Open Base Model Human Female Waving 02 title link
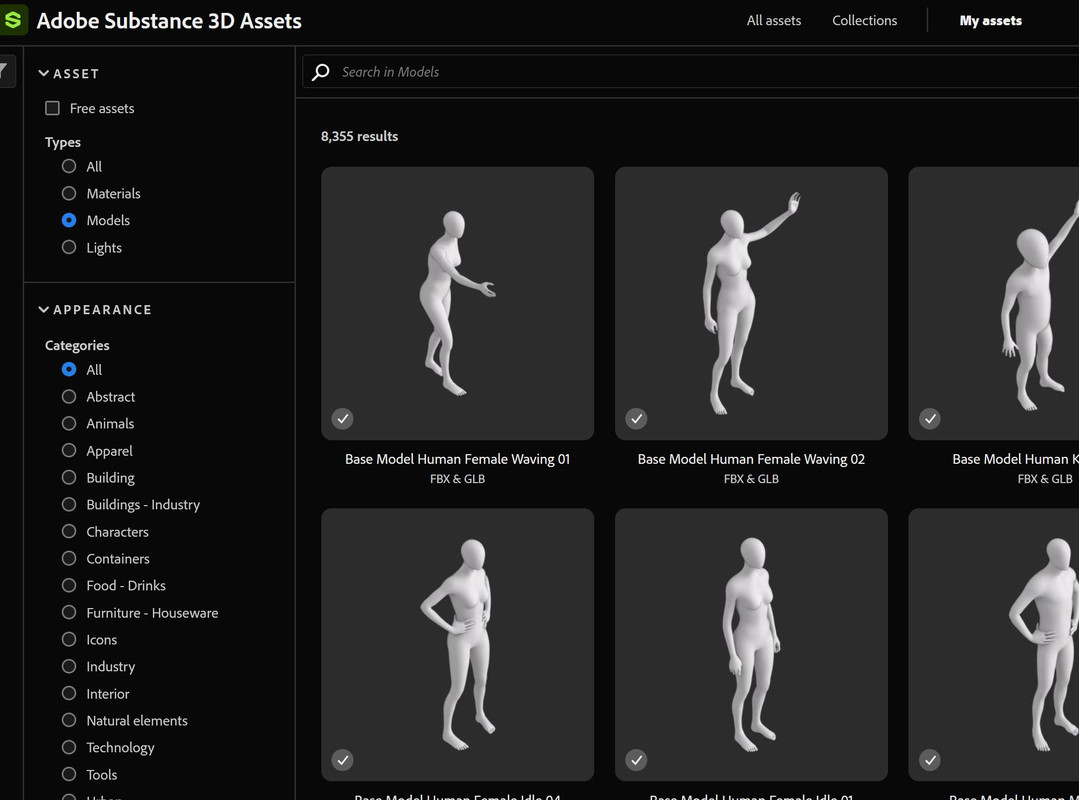 click(x=751, y=459)
